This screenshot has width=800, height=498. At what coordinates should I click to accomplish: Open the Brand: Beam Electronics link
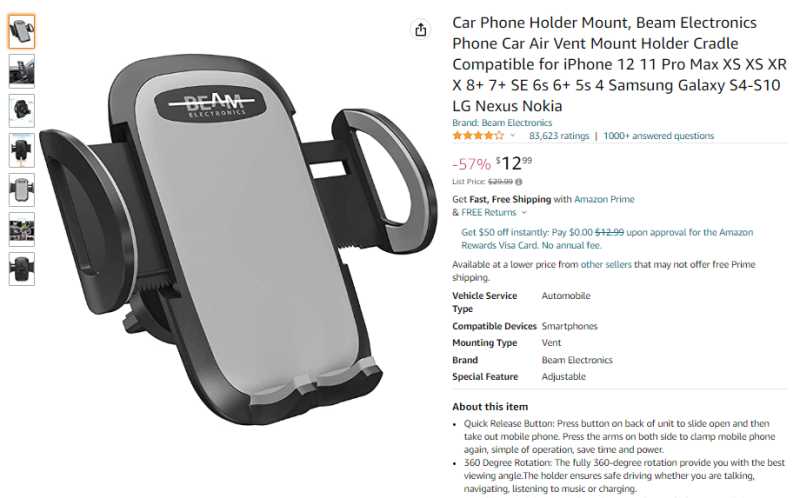coord(502,123)
